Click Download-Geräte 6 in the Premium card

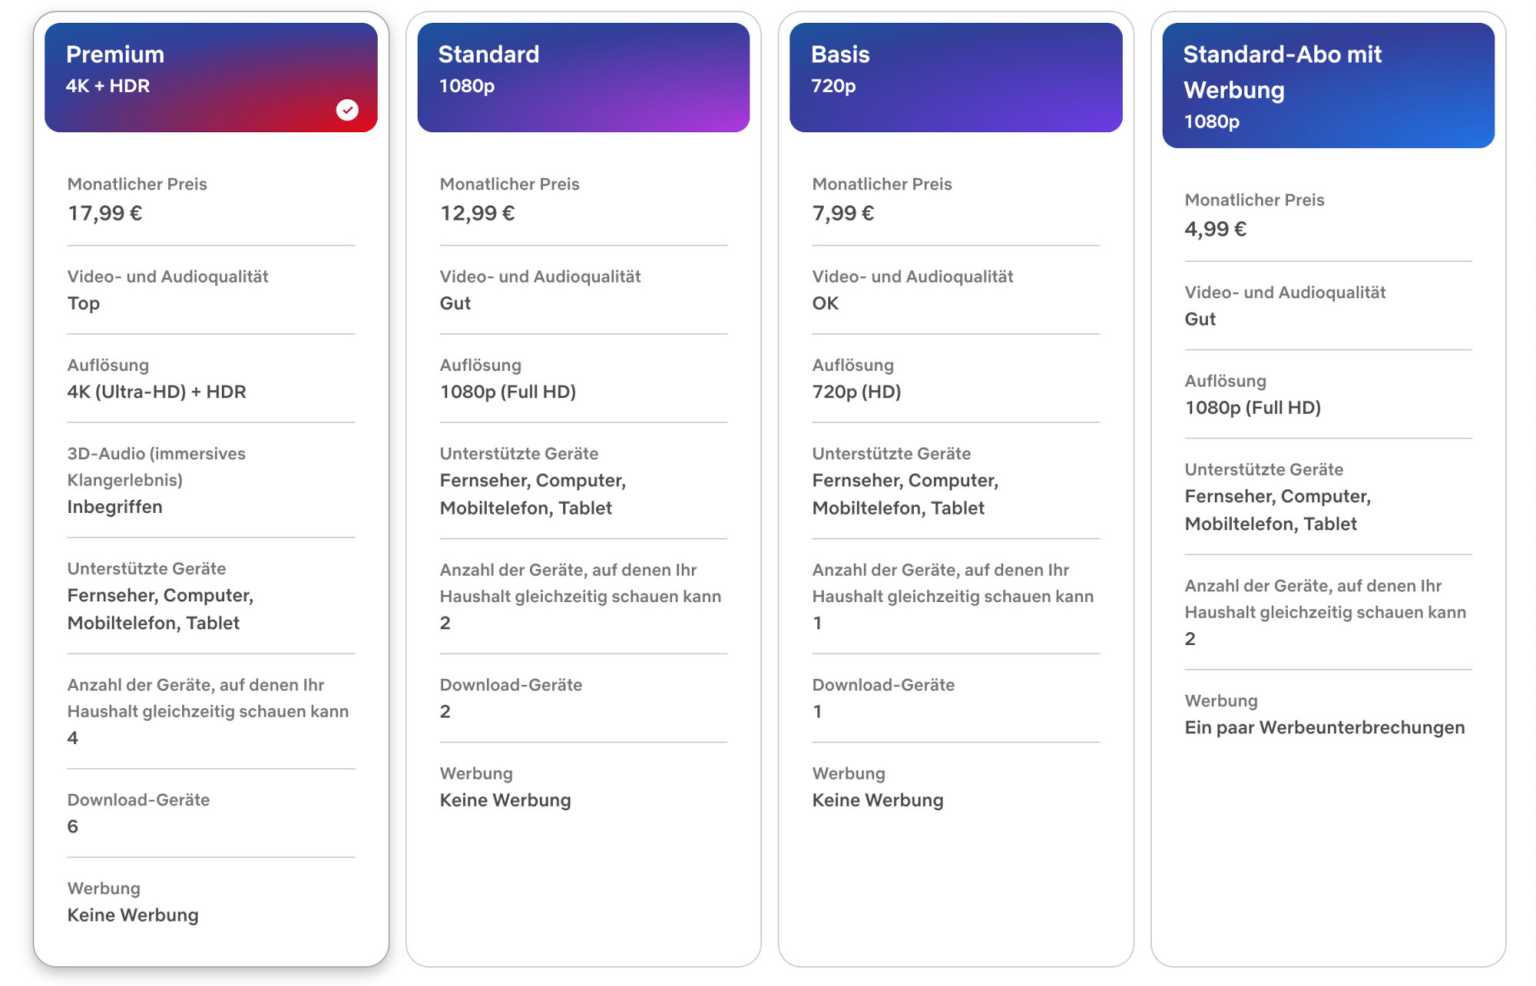[x=73, y=827]
